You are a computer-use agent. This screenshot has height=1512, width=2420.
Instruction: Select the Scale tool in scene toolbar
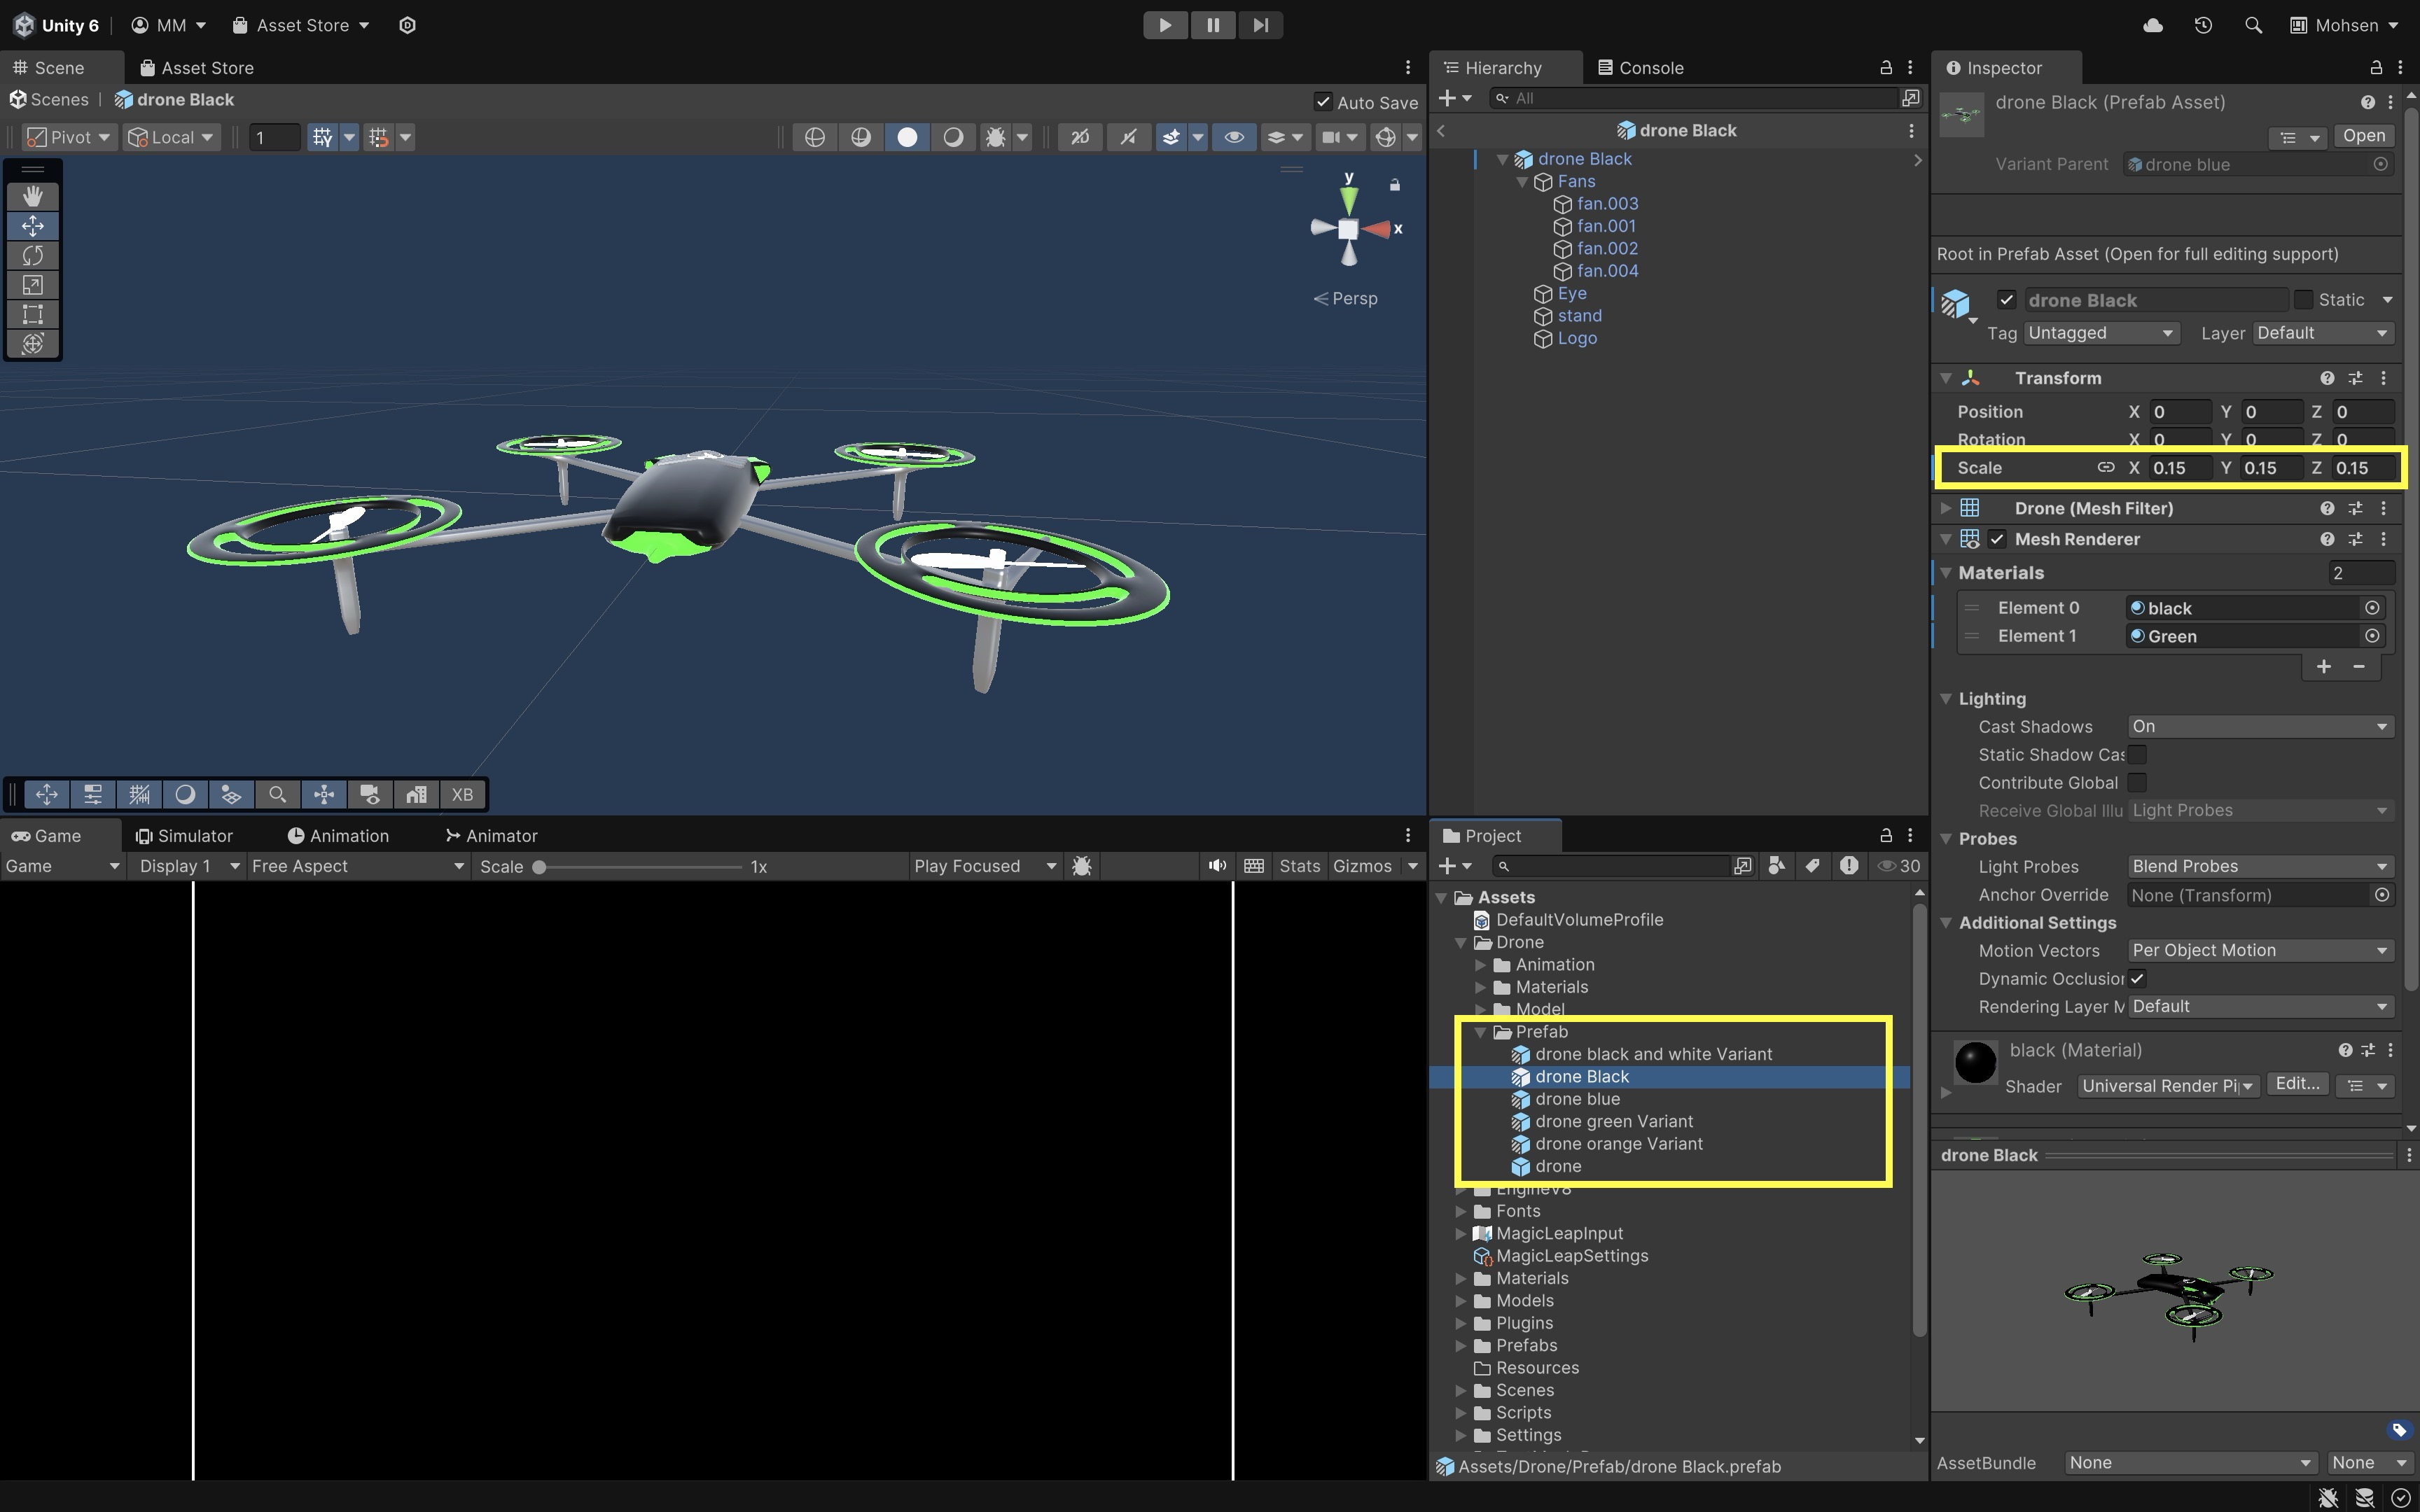click(x=33, y=285)
